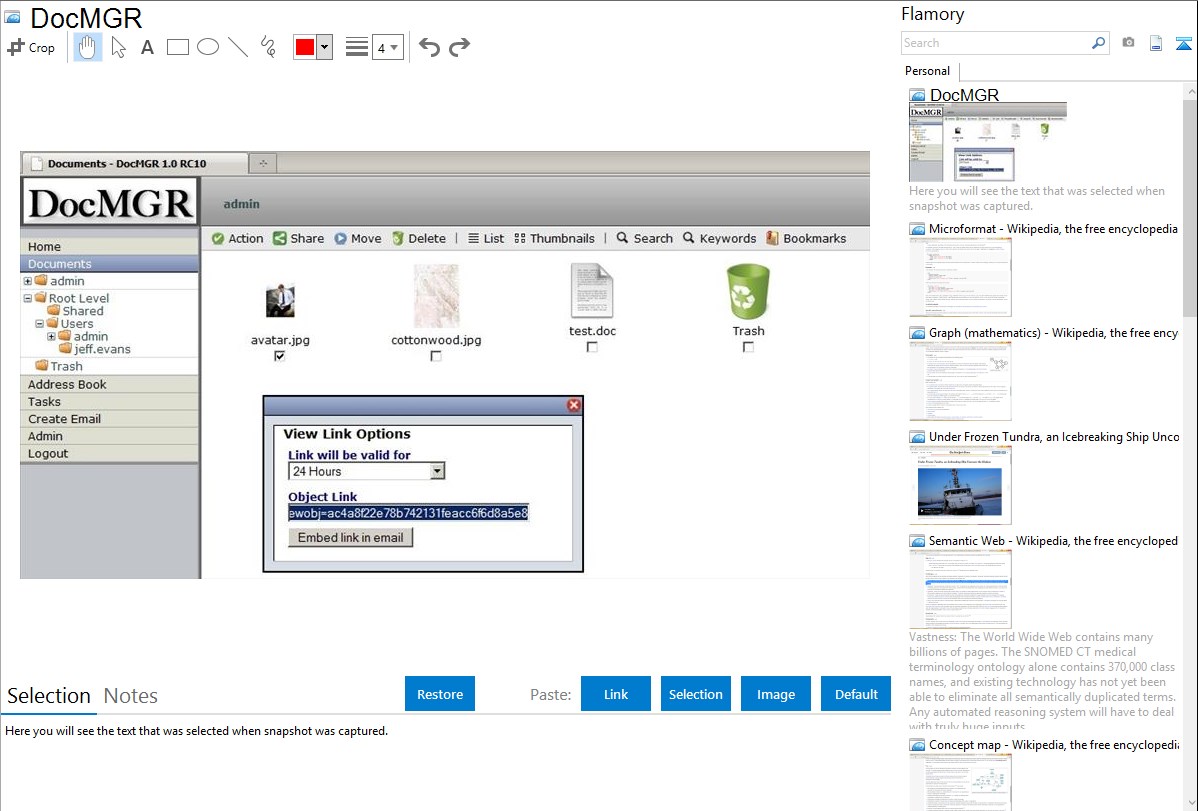Undo the last annotation
This screenshot has width=1198, height=811.
[429, 47]
